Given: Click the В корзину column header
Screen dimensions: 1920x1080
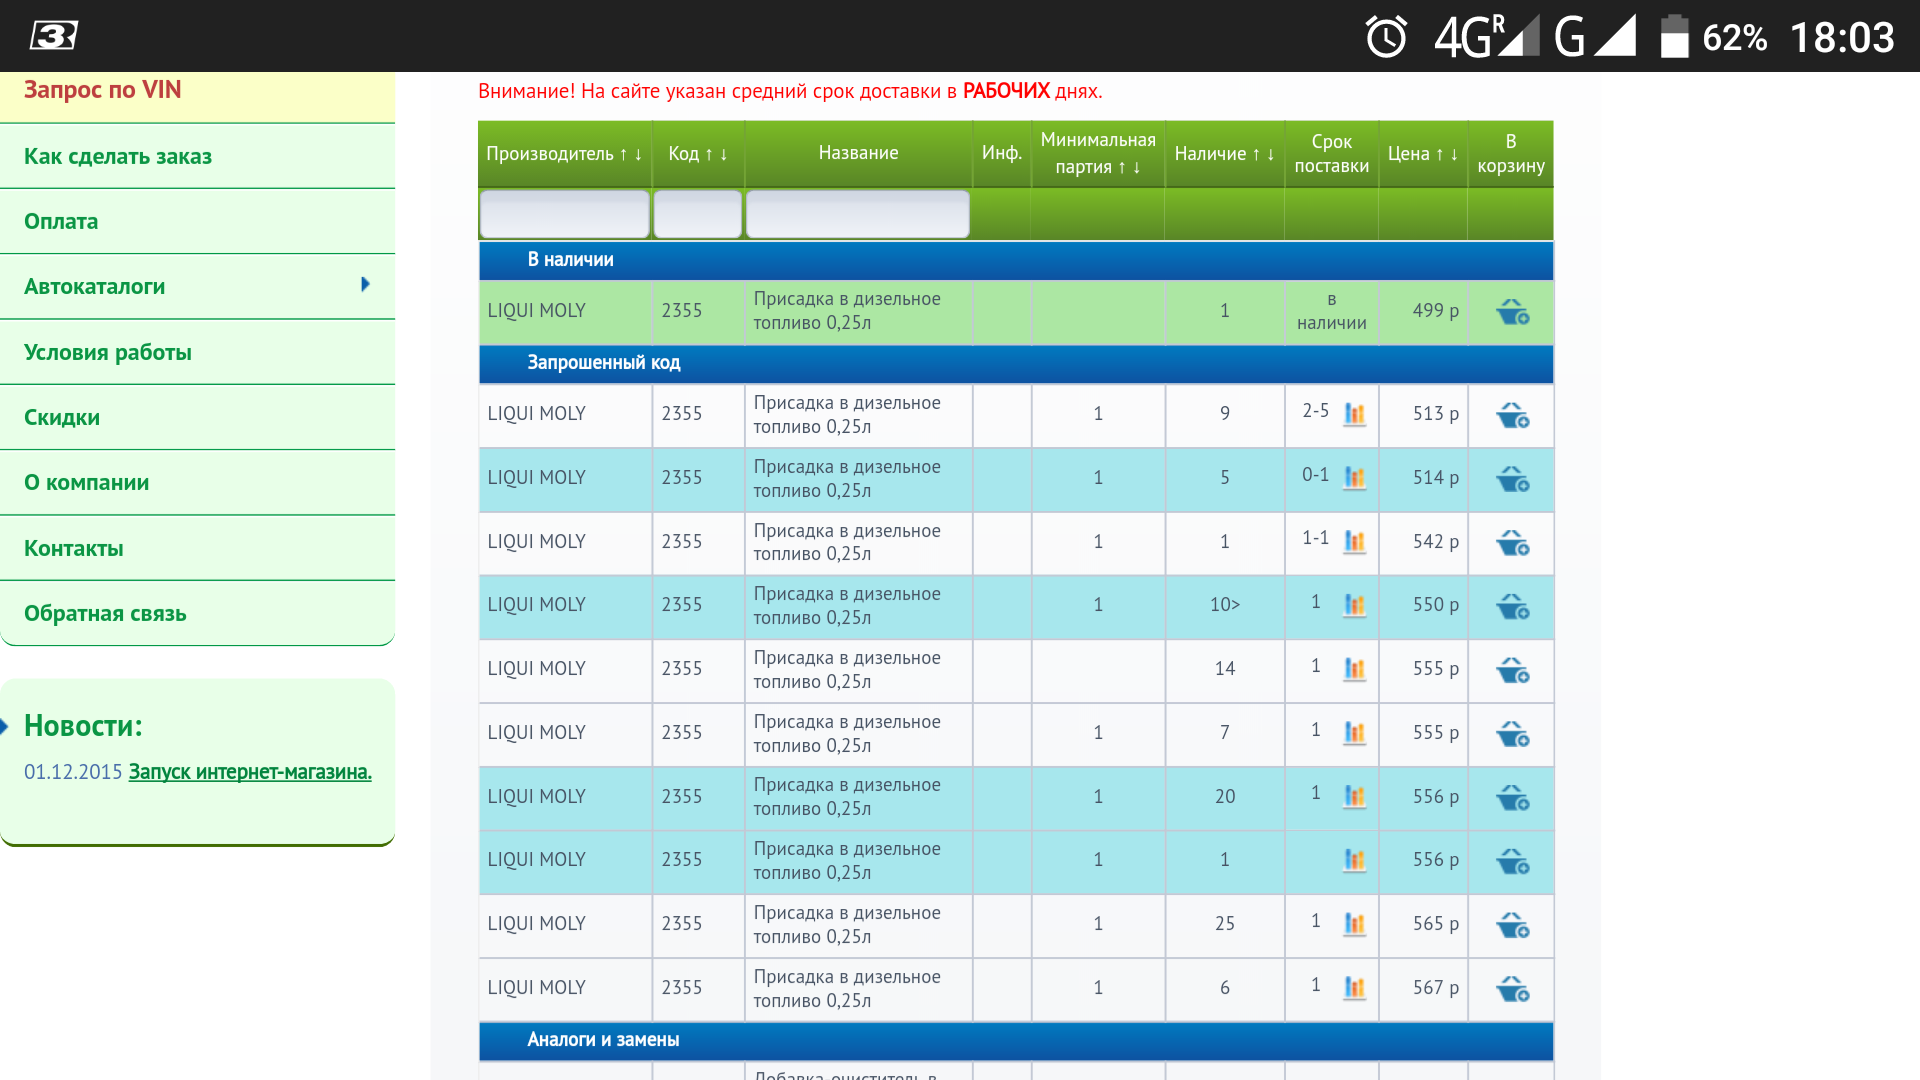Looking at the screenshot, I should click(x=1511, y=153).
